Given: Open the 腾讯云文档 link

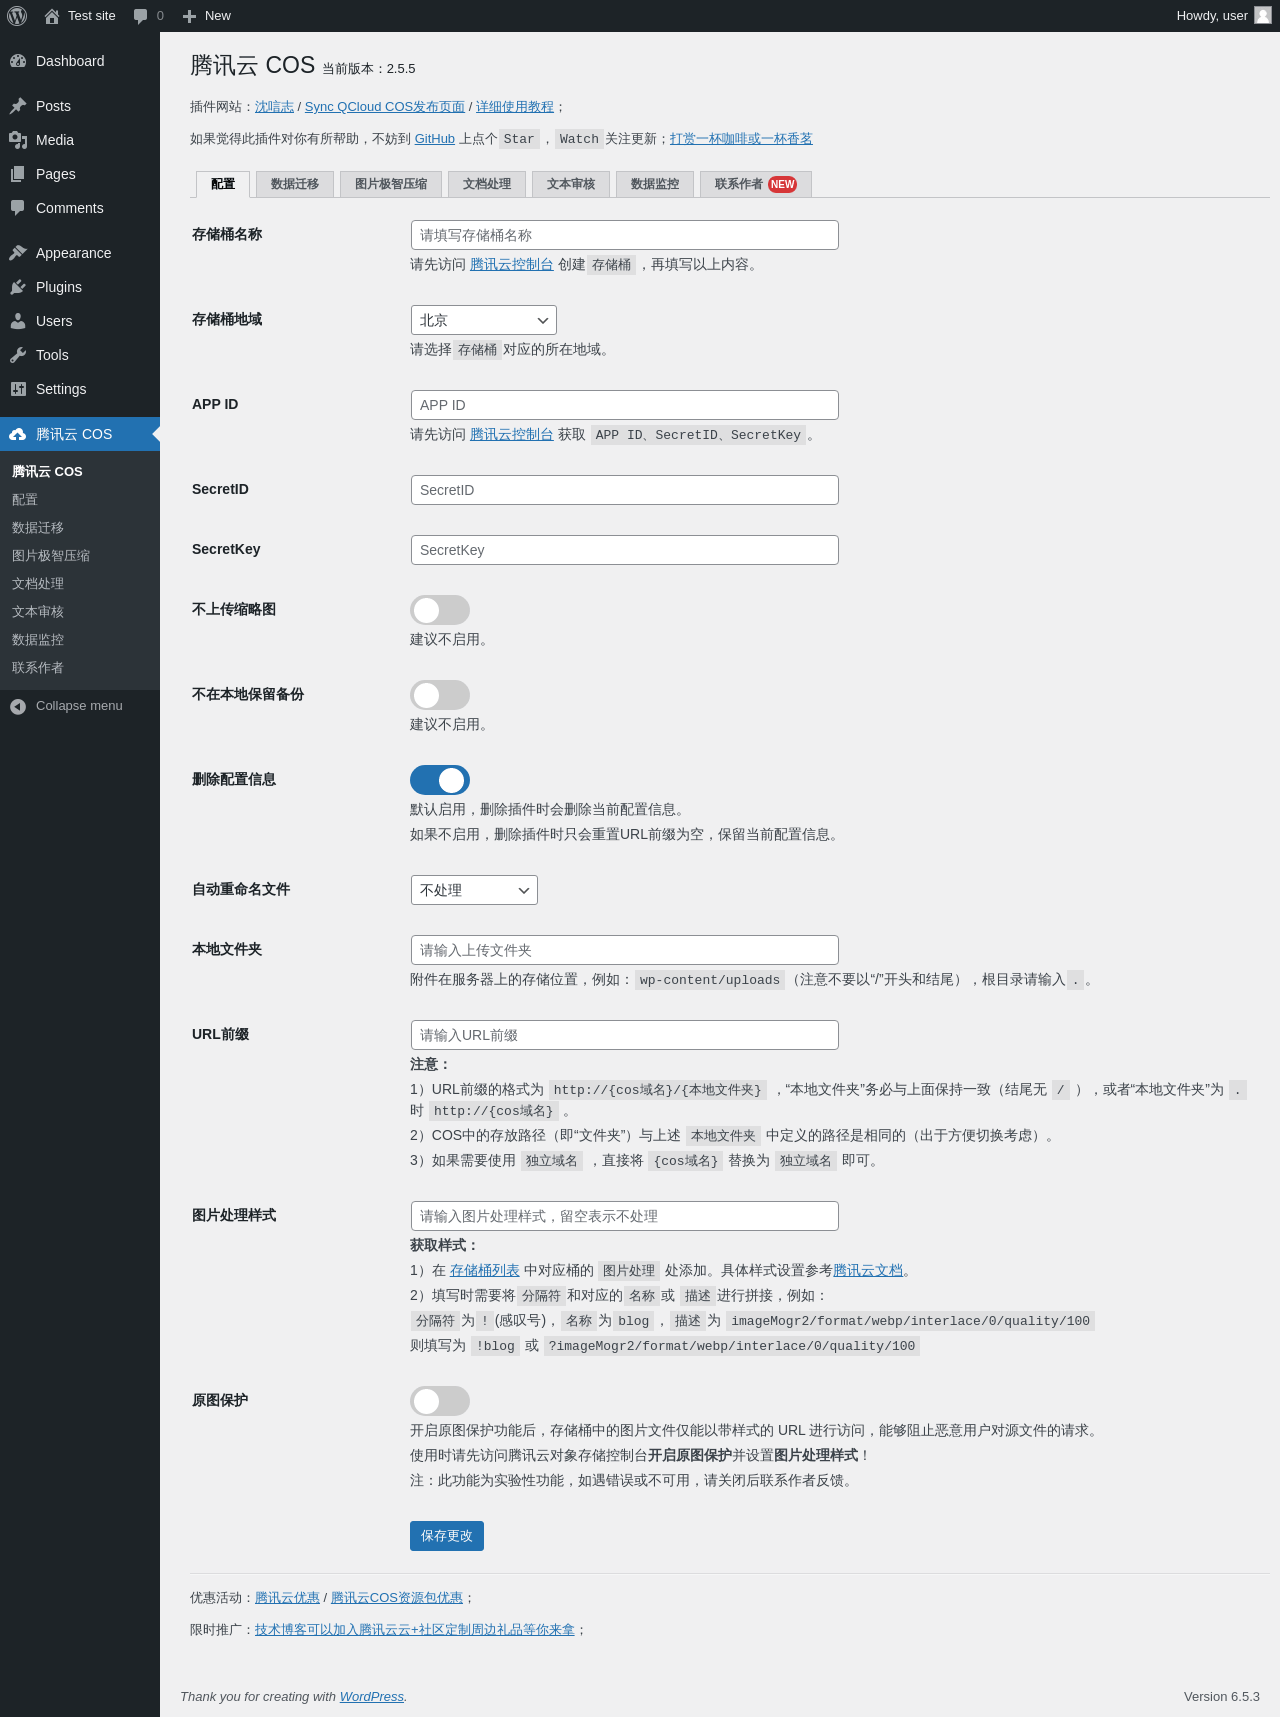Looking at the screenshot, I should pyautogui.click(x=868, y=1270).
